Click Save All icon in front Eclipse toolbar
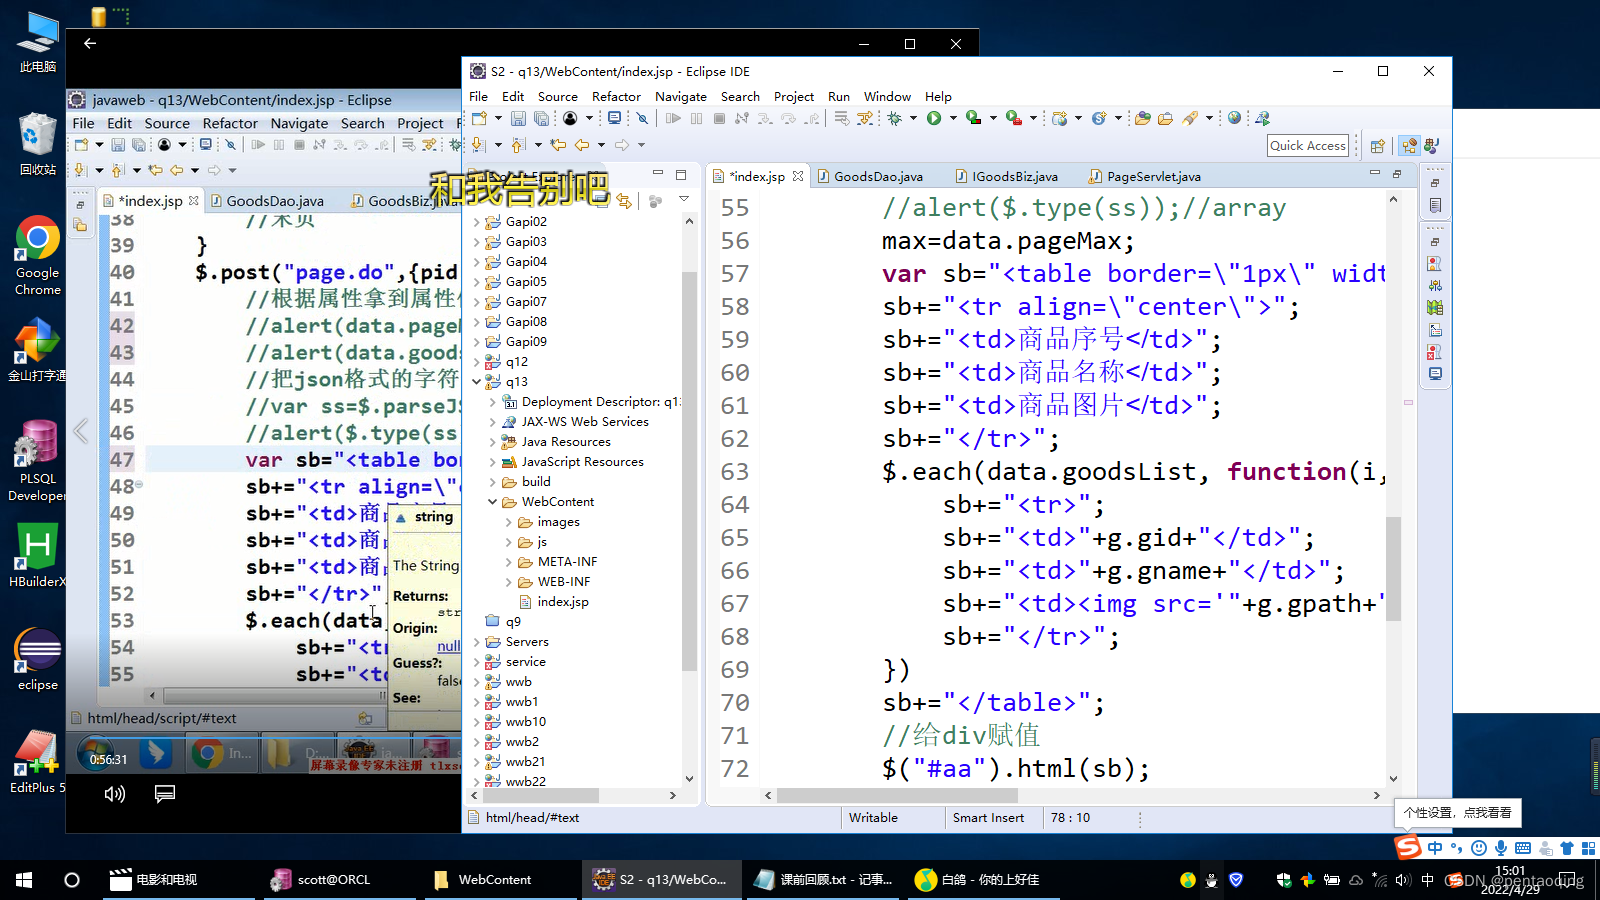 pyautogui.click(x=541, y=118)
